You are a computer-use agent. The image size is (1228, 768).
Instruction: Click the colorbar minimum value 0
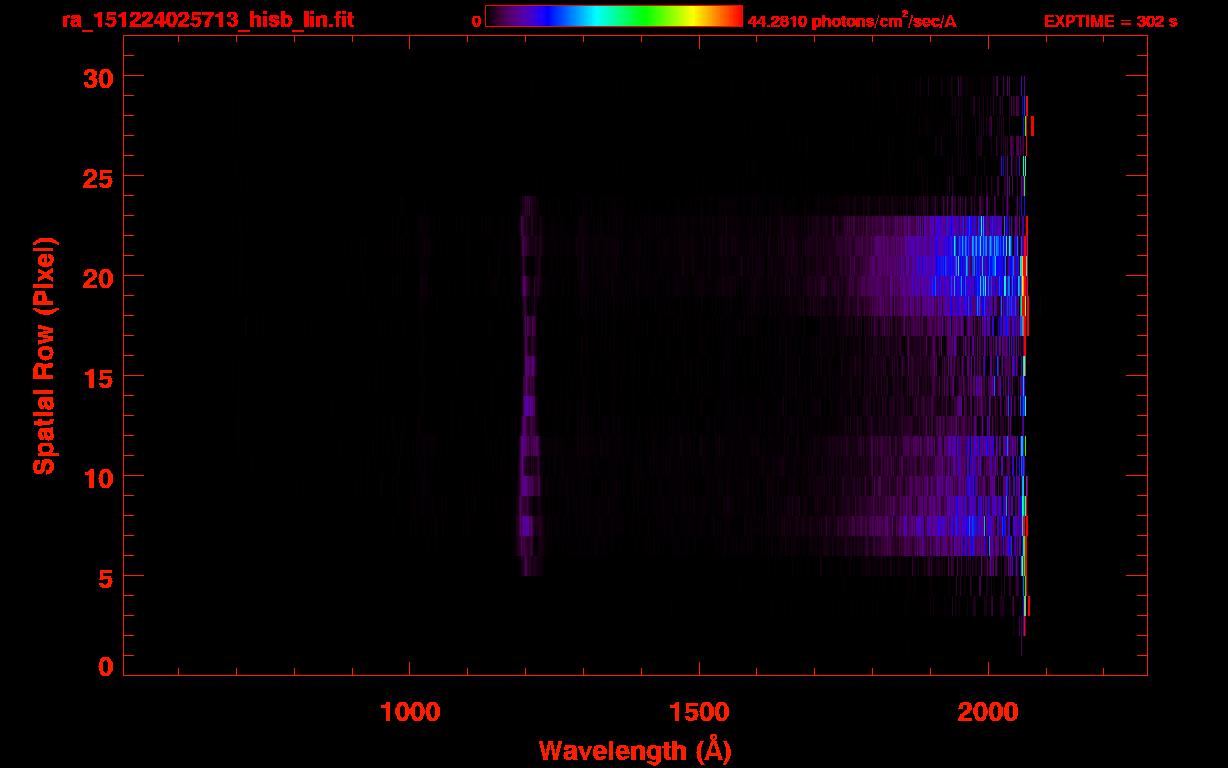point(477,21)
